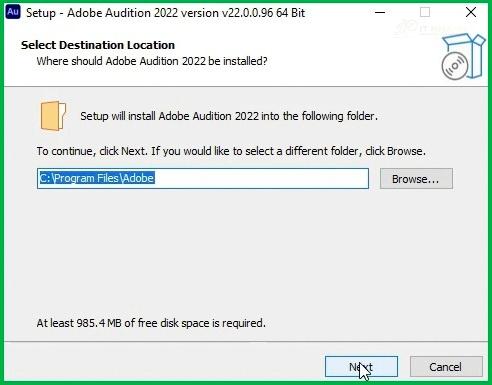Screen dimensions: 492x385
Task: Click the Adobe Audition Au title bar icon
Action: [13, 12]
